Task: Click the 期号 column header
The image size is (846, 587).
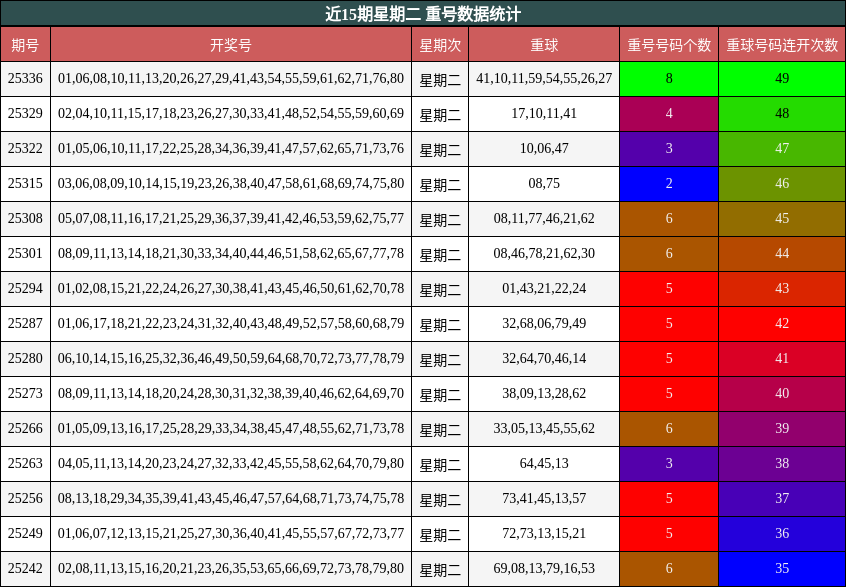Action: point(24,45)
